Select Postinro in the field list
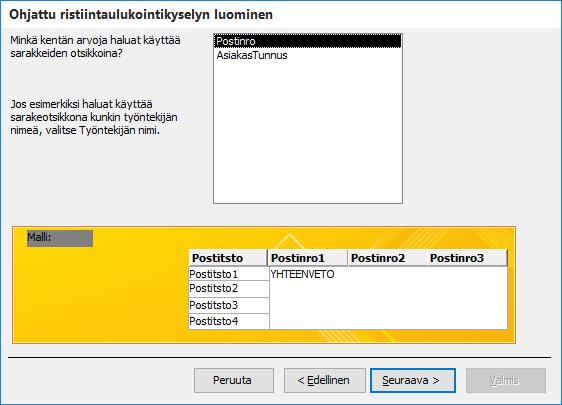The width and height of the screenshot is (562, 405). coord(308,41)
